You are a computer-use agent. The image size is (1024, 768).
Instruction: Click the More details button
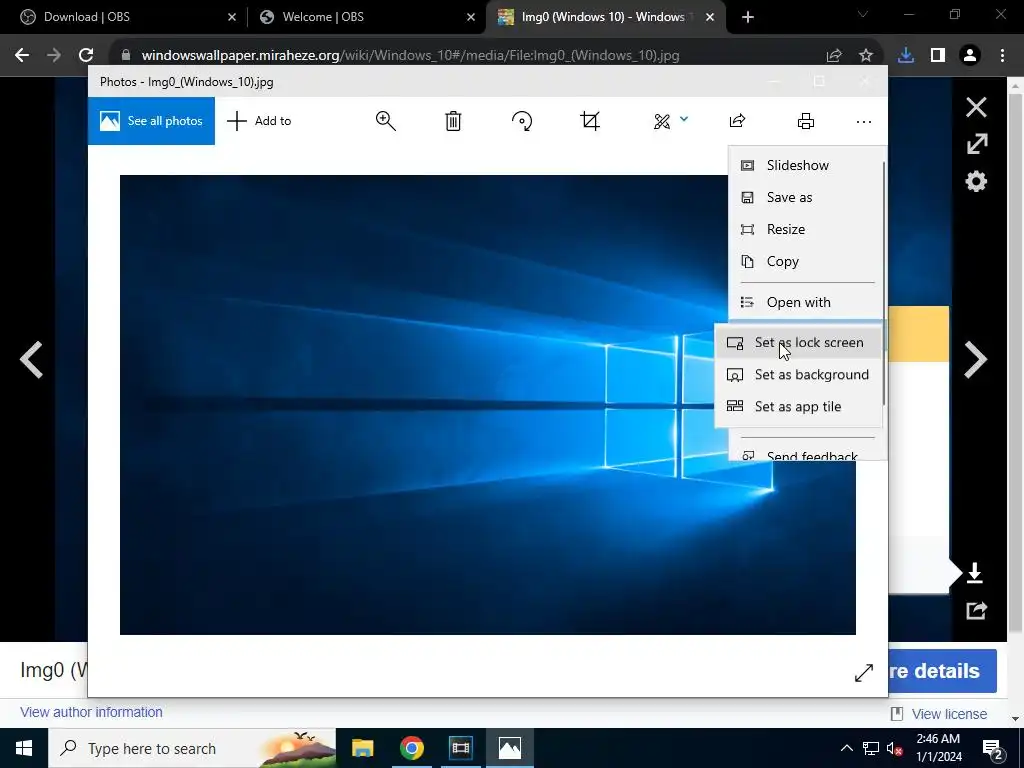pos(942,671)
